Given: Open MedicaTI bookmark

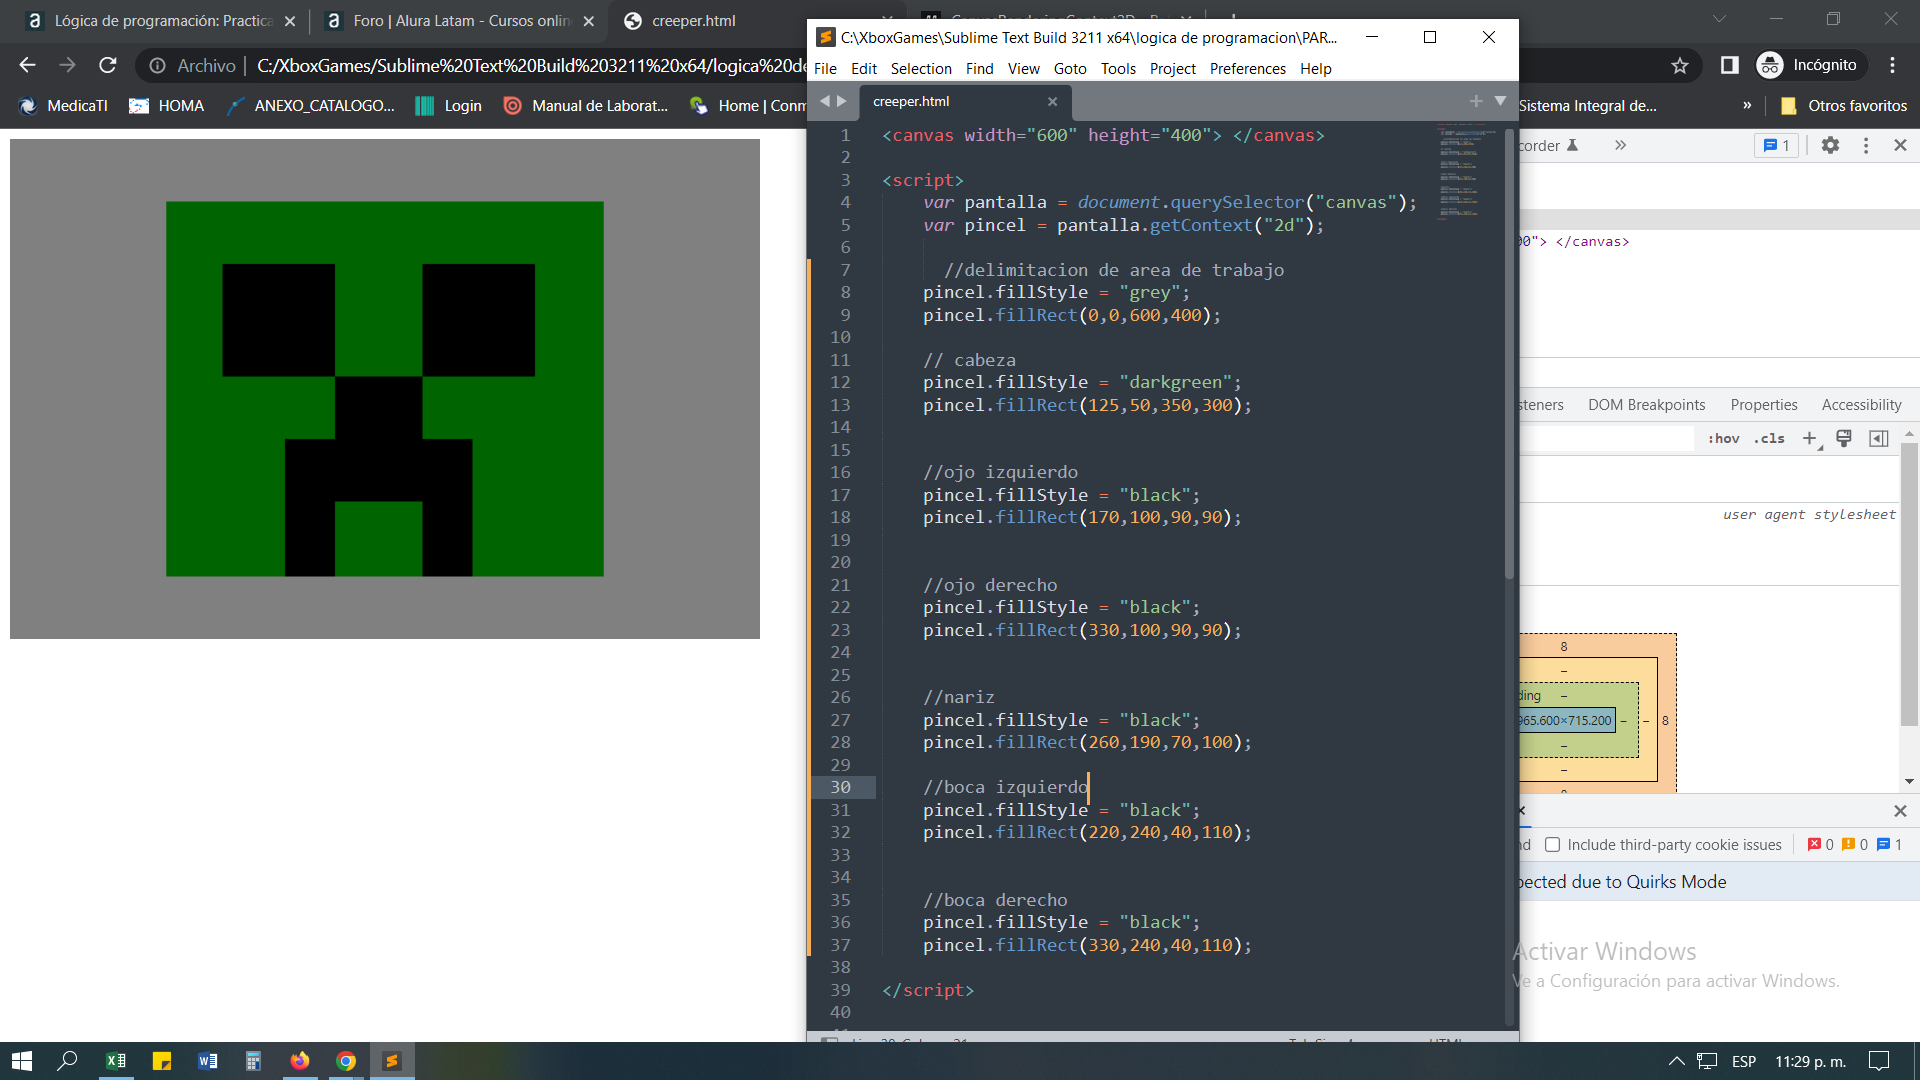Looking at the screenshot, I should coord(63,106).
